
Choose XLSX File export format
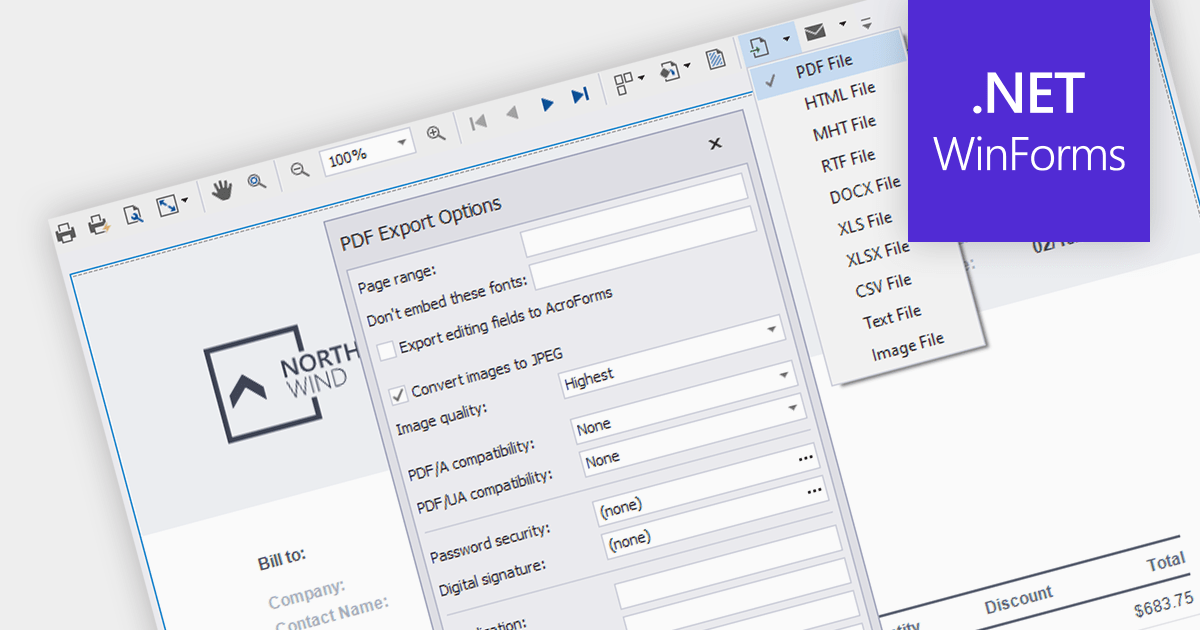pyautogui.click(x=878, y=253)
